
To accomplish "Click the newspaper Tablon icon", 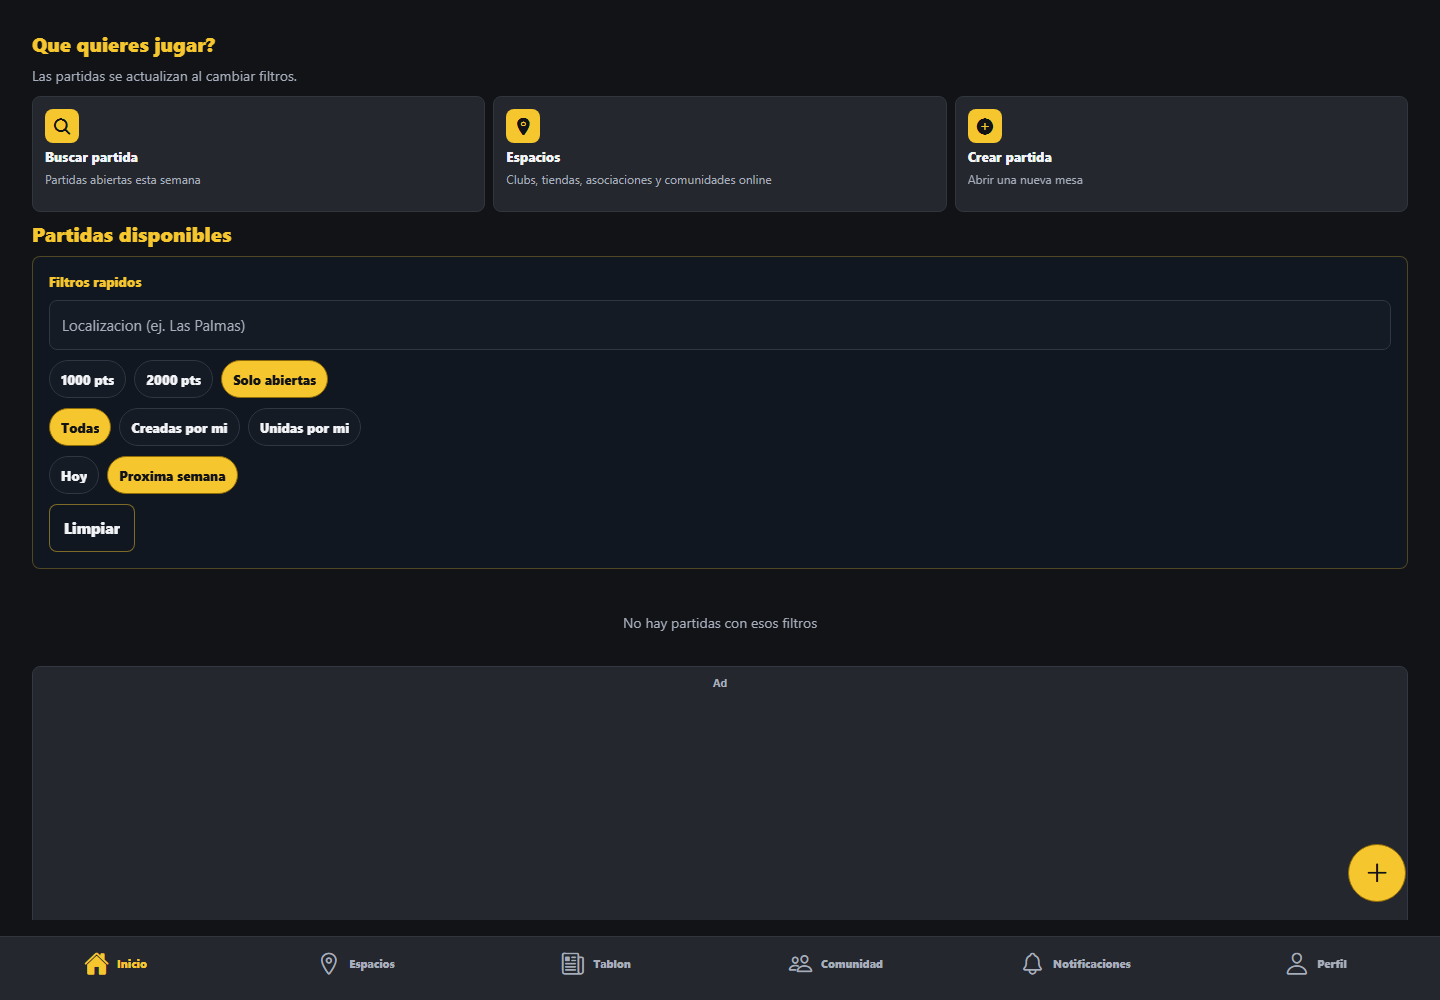I will [573, 963].
